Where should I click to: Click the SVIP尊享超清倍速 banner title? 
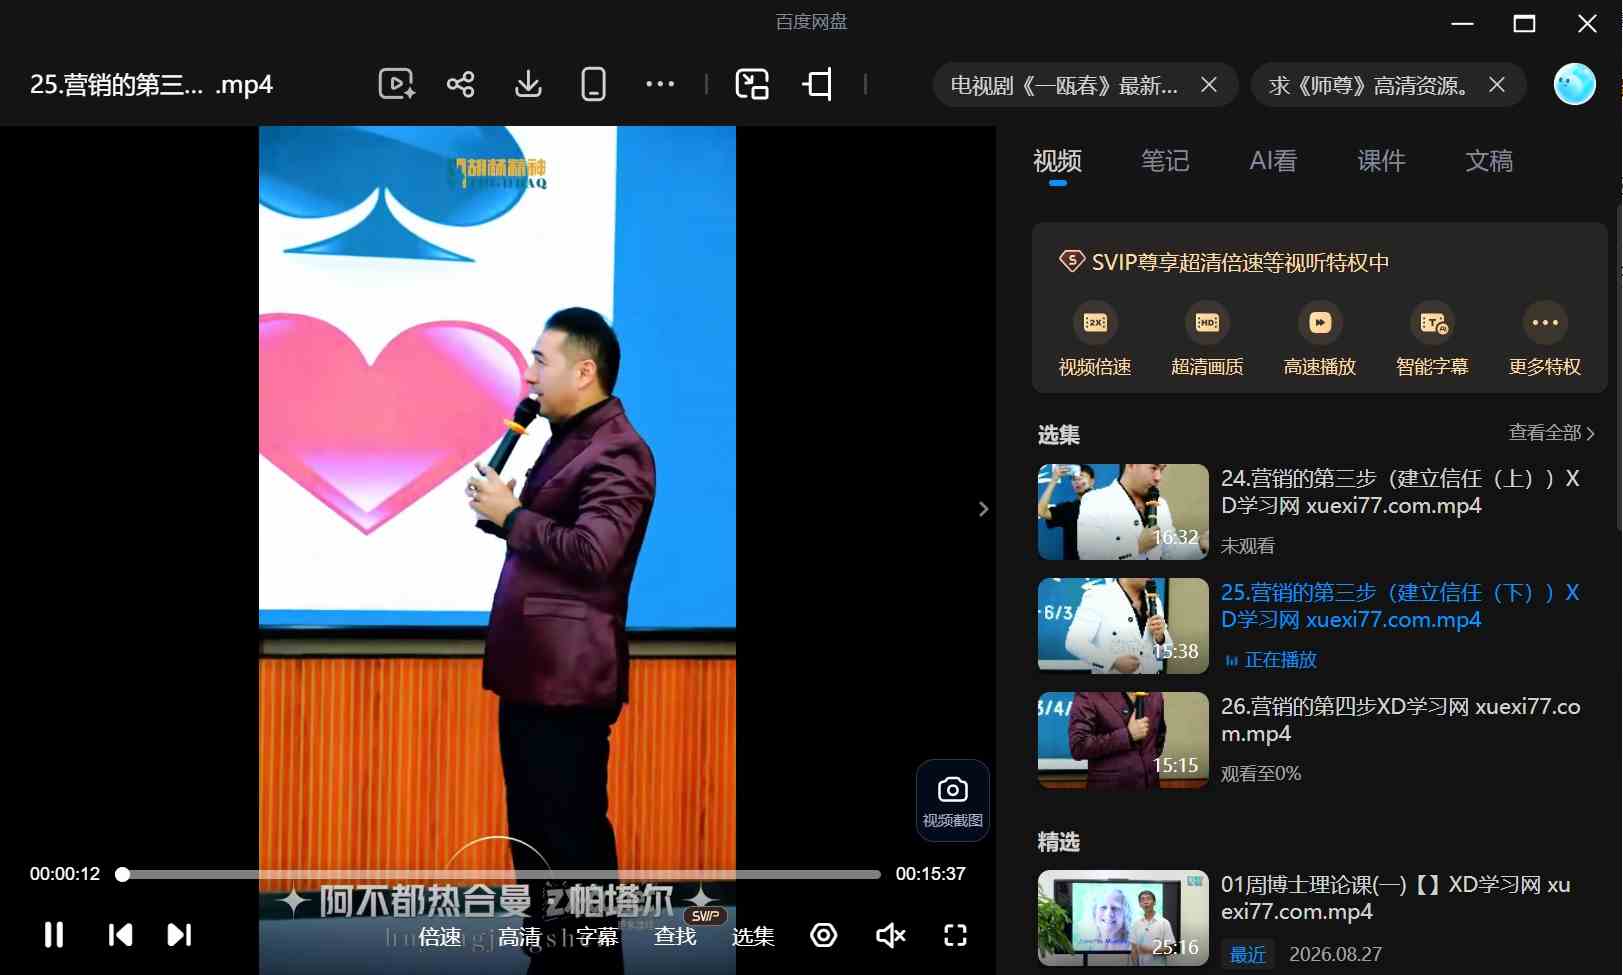pyautogui.click(x=1240, y=262)
